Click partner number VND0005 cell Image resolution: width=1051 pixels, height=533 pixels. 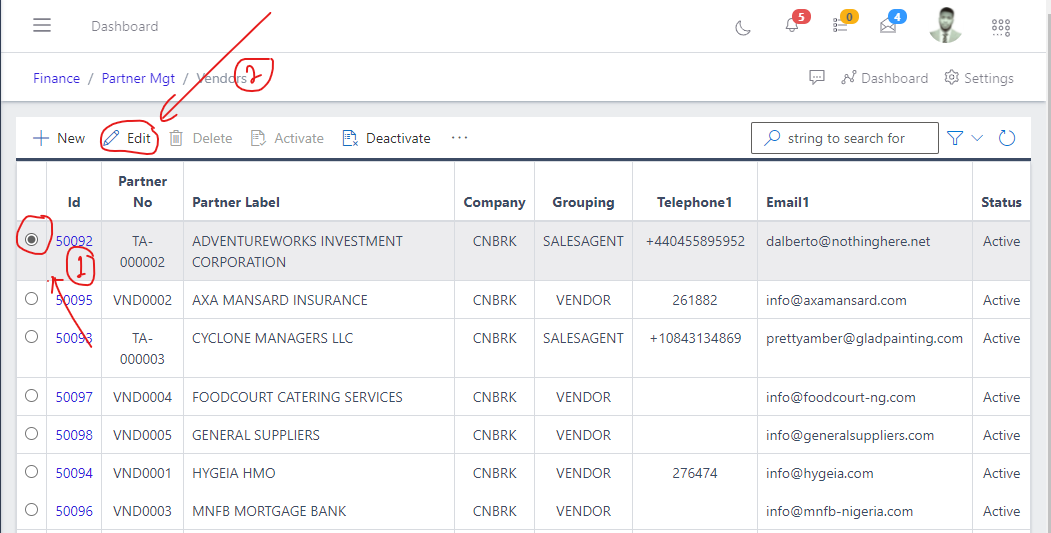pos(142,435)
